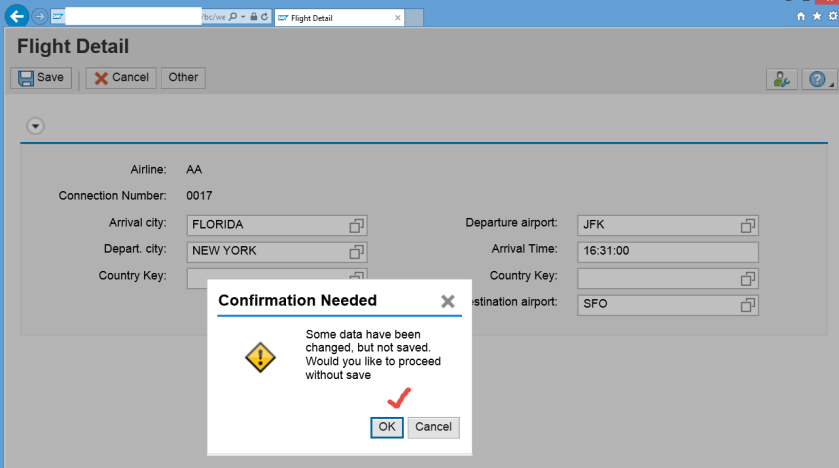
Task: Click the address bar dropdown arrow
Action: coord(243,17)
